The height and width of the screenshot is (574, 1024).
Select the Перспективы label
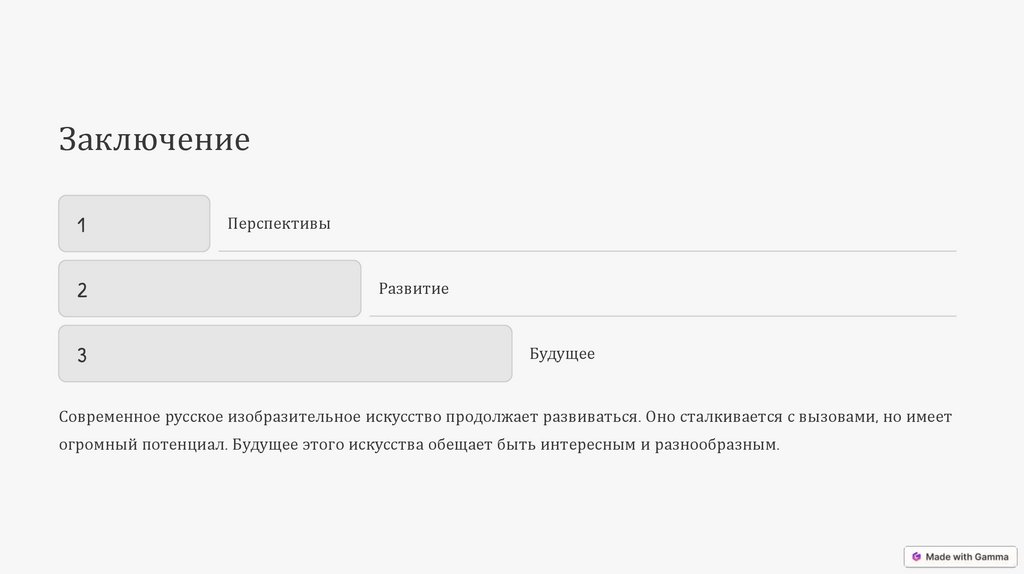click(x=278, y=224)
